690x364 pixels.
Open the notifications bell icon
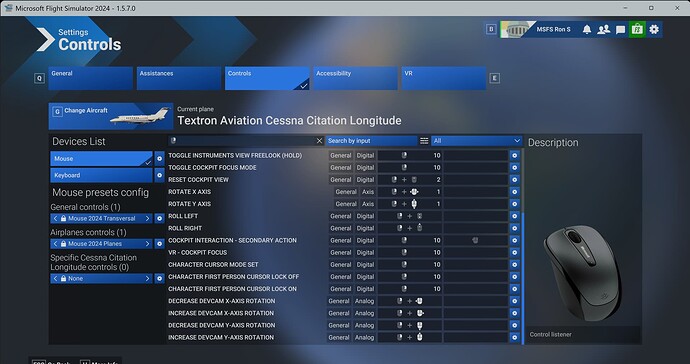(587, 29)
